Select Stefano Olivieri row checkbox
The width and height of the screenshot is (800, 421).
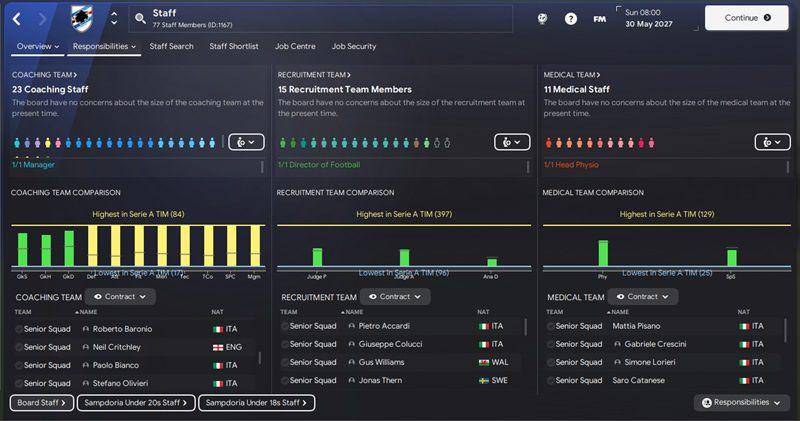(x=19, y=383)
